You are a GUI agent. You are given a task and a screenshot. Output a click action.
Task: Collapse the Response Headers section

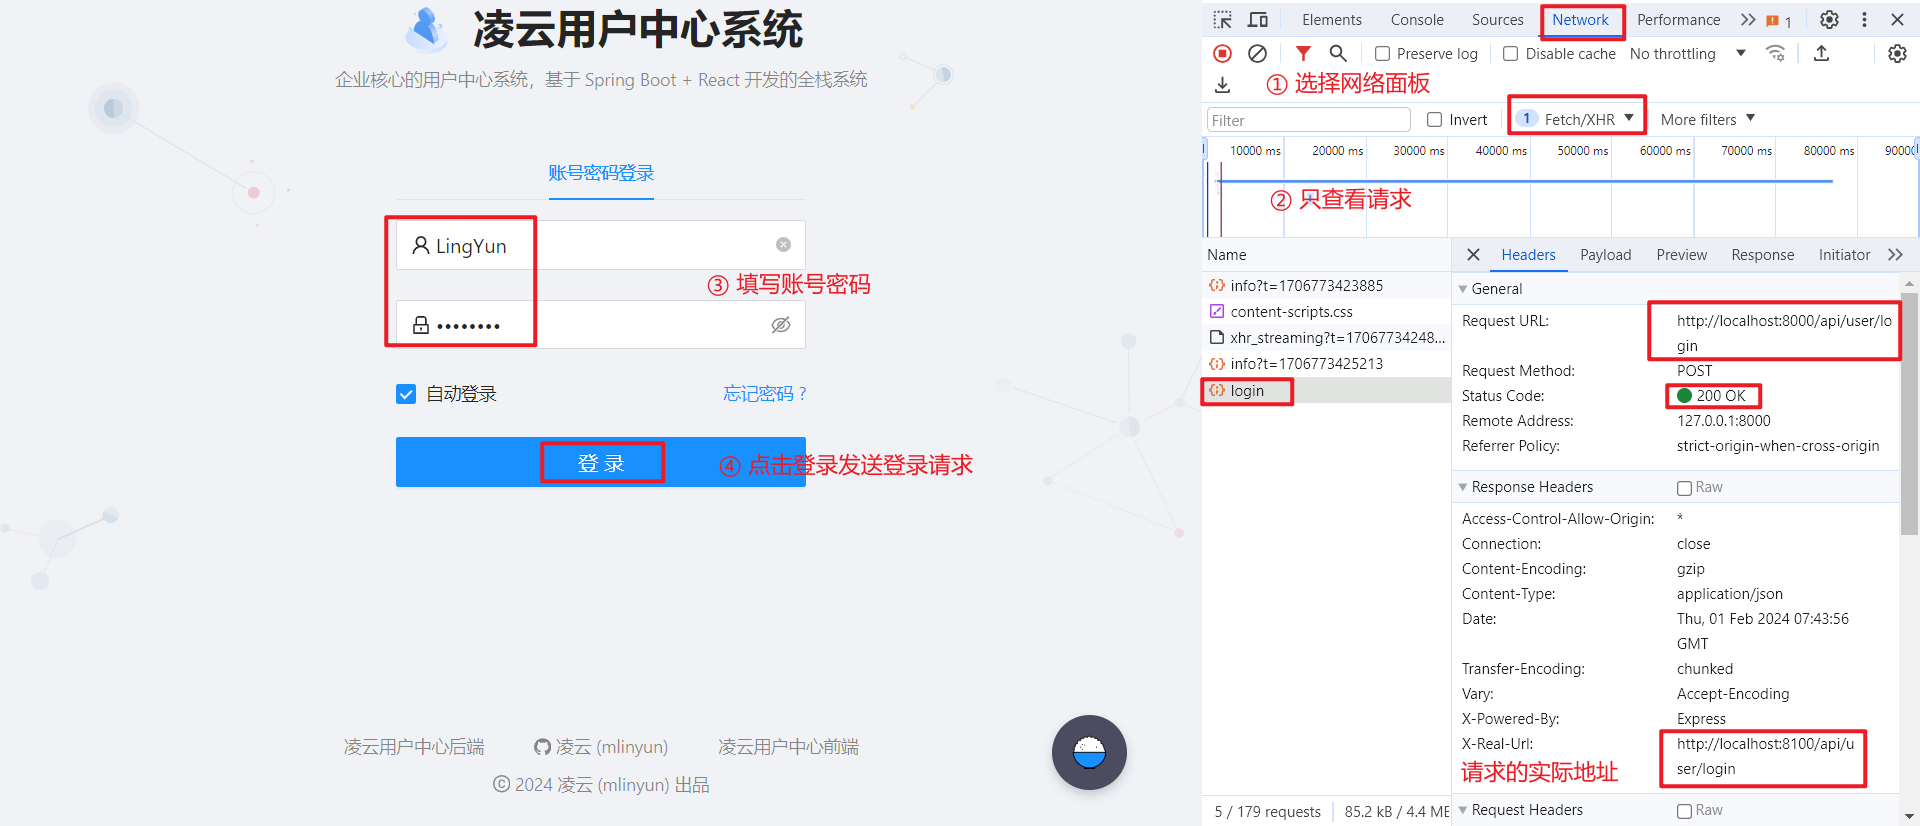click(1463, 487)
